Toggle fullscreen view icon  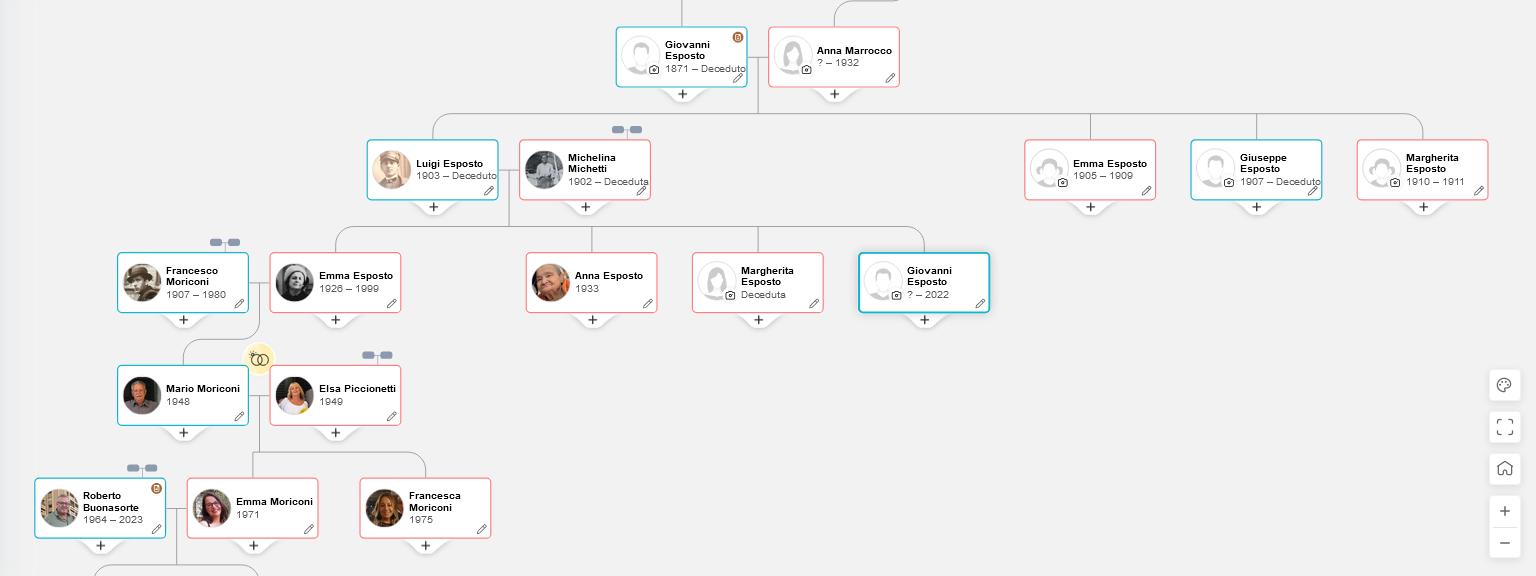click(1503, 428)
